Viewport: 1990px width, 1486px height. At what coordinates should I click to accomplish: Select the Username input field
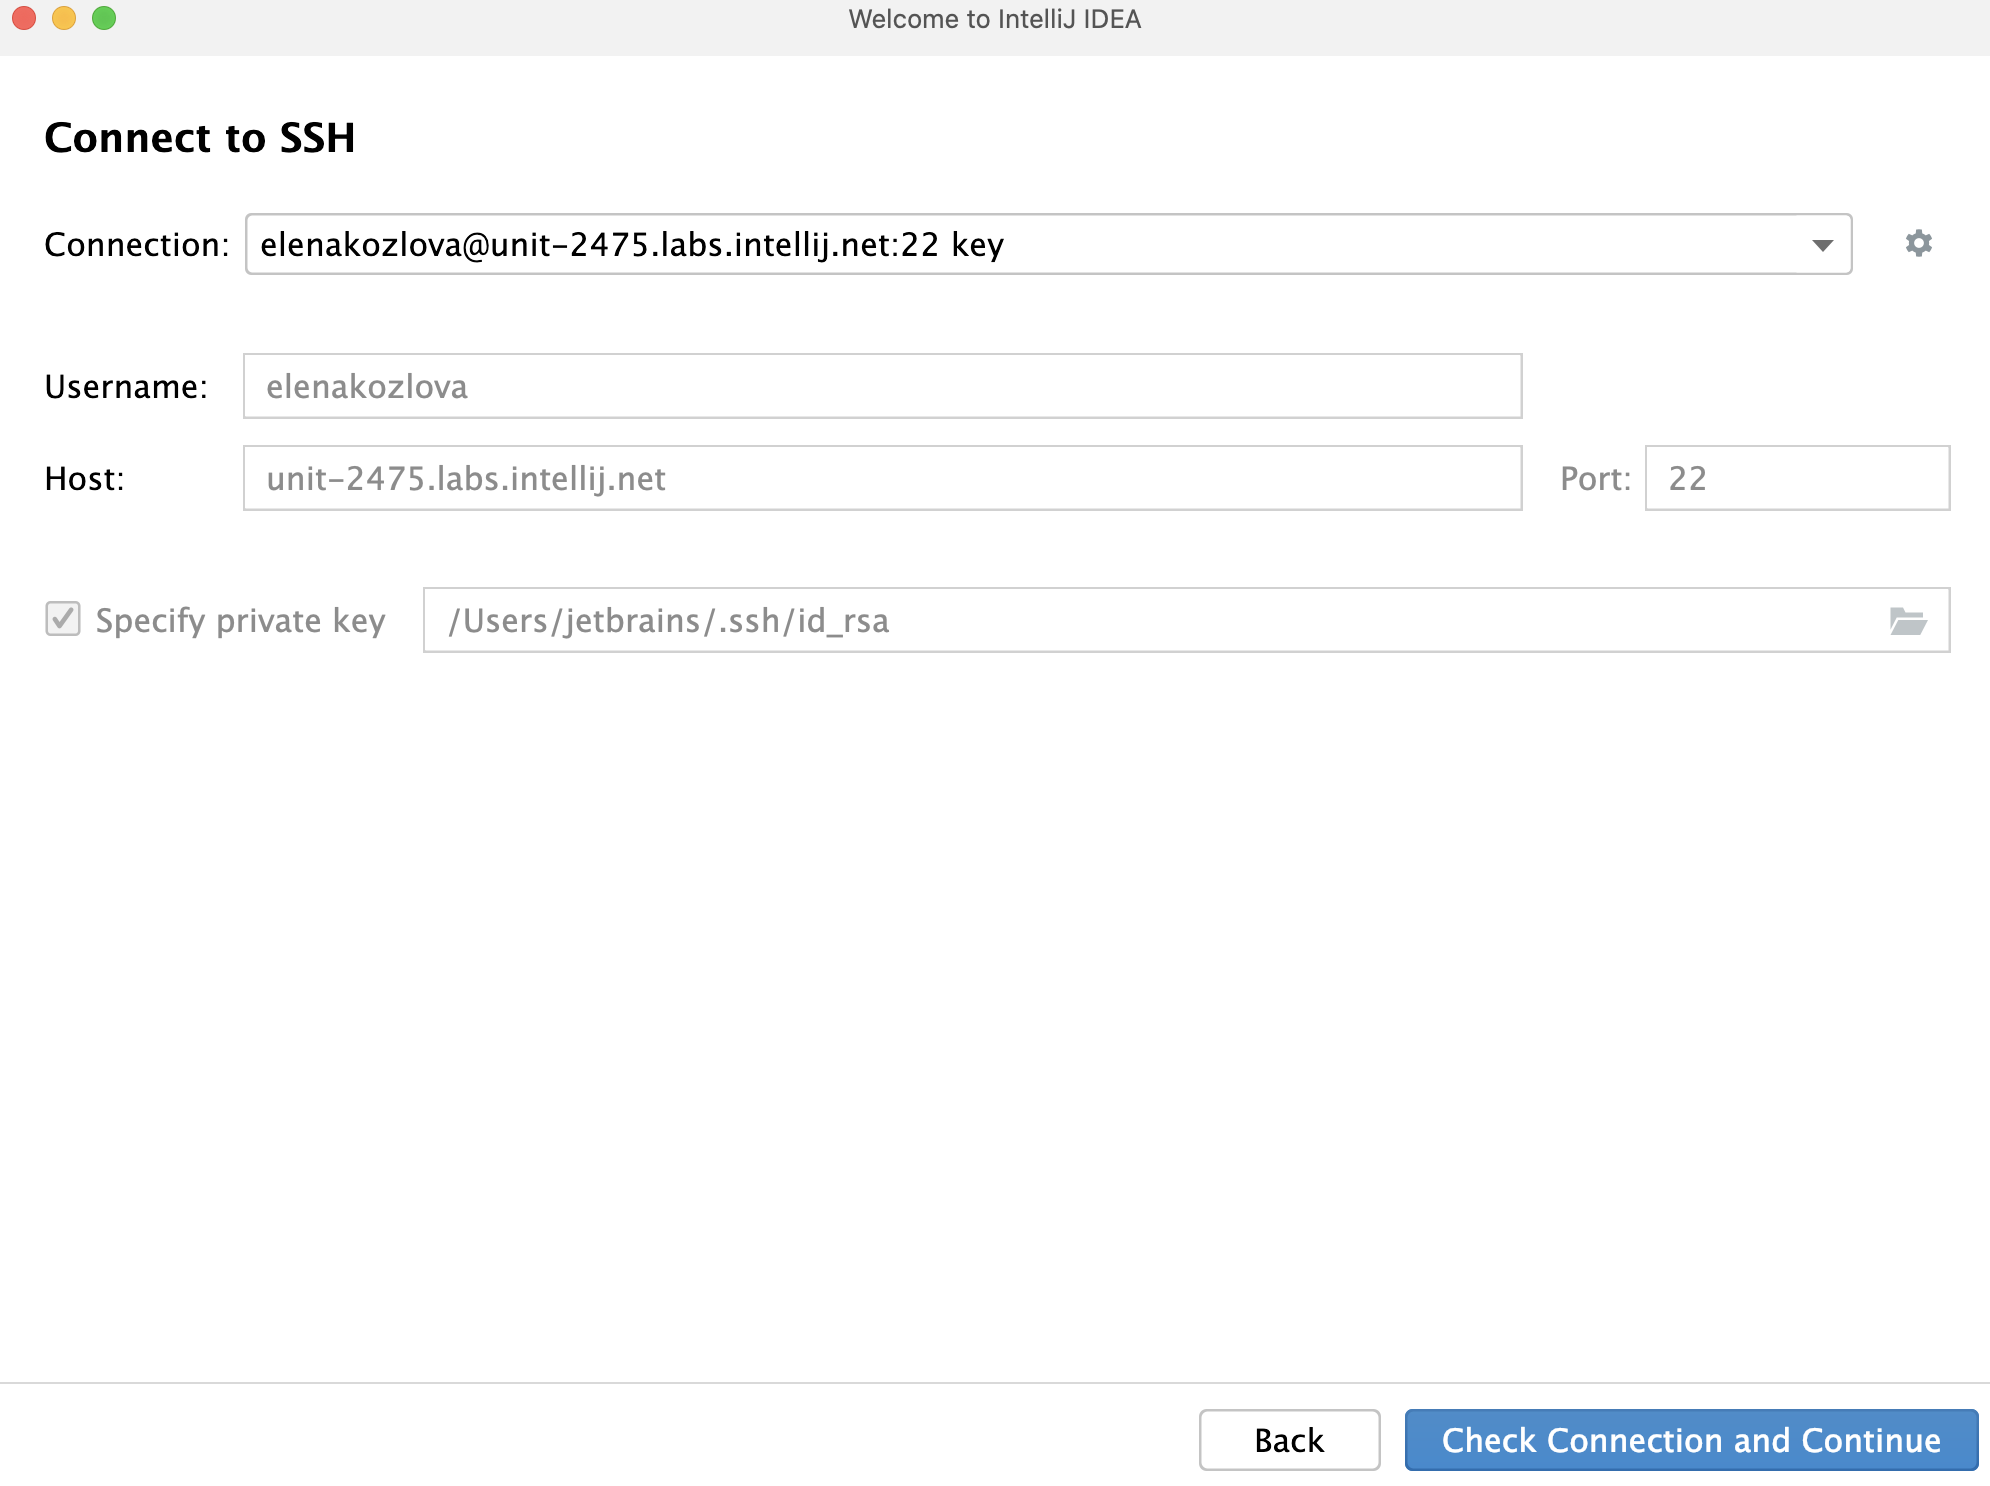882,386
